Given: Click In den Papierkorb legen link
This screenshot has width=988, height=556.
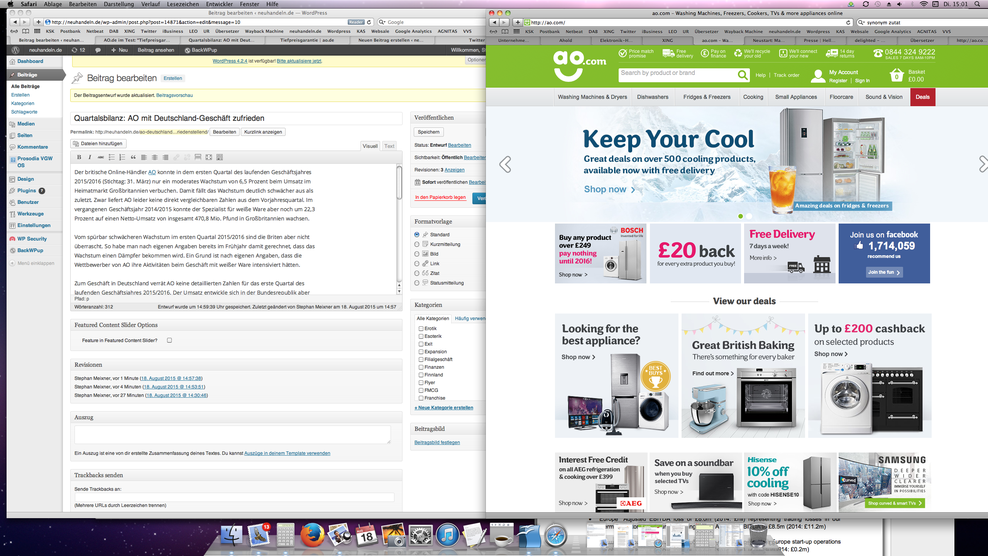Looking at the screenshot, I should [x=440, y=197].
